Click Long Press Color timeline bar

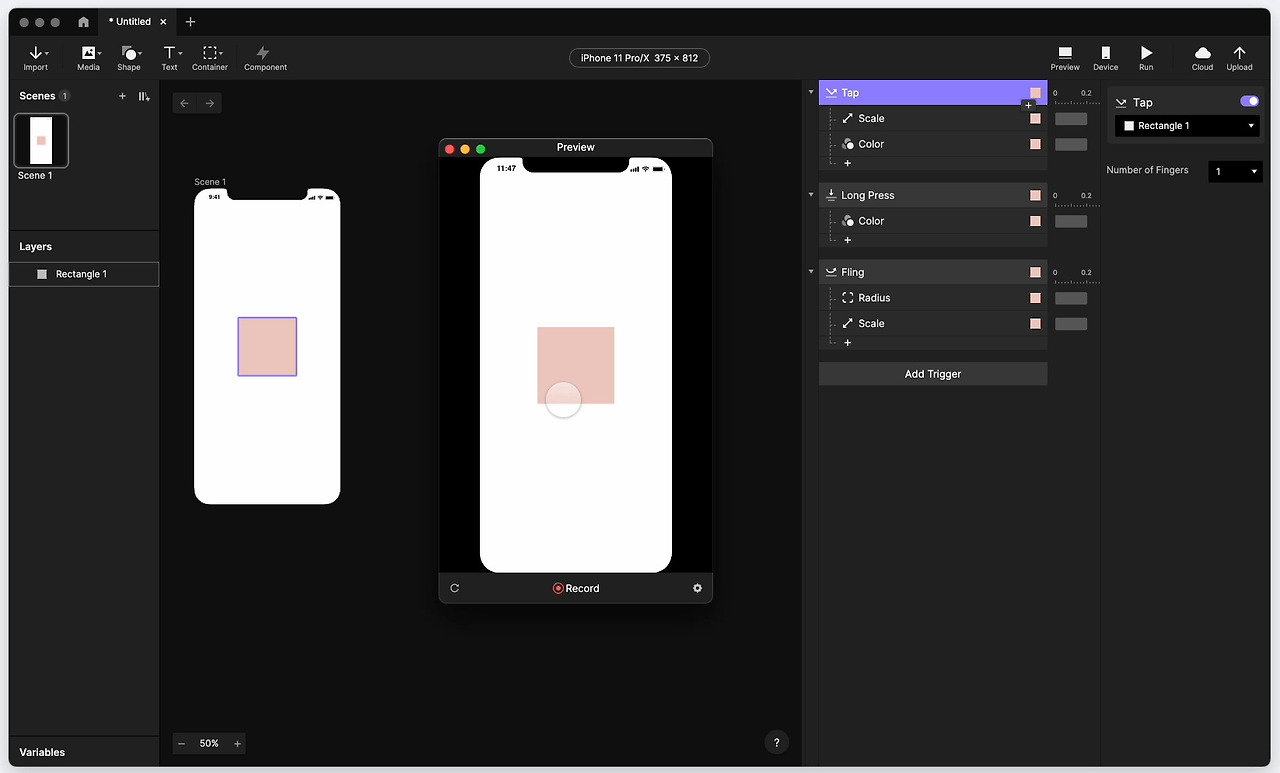[1071, 221]
